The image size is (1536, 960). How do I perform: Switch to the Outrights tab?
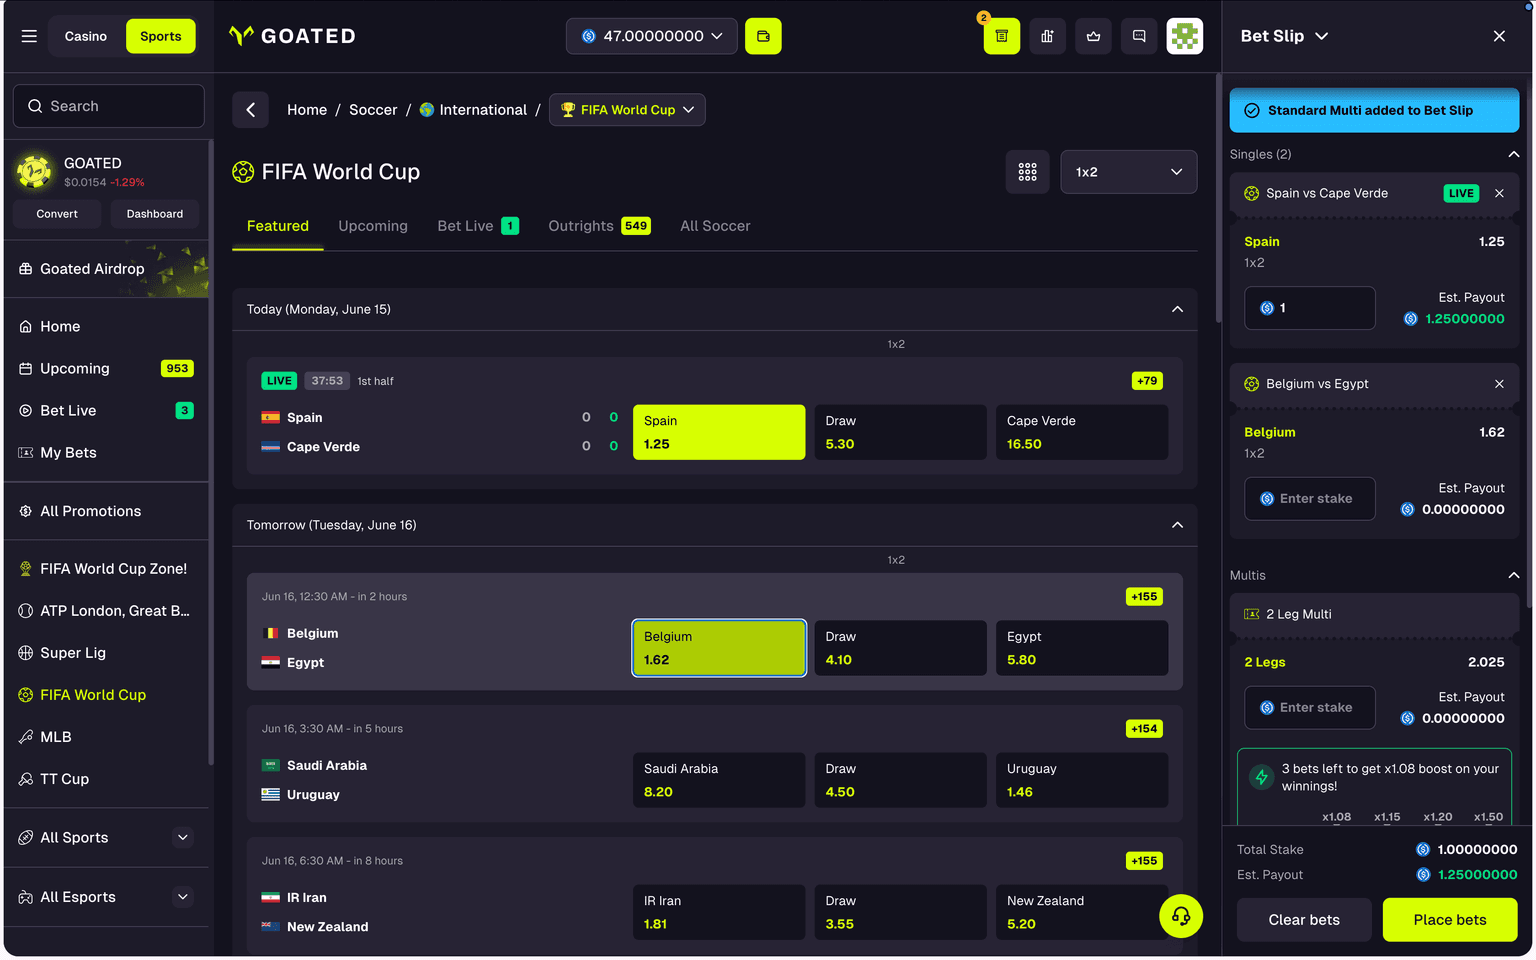pos(599,226)
